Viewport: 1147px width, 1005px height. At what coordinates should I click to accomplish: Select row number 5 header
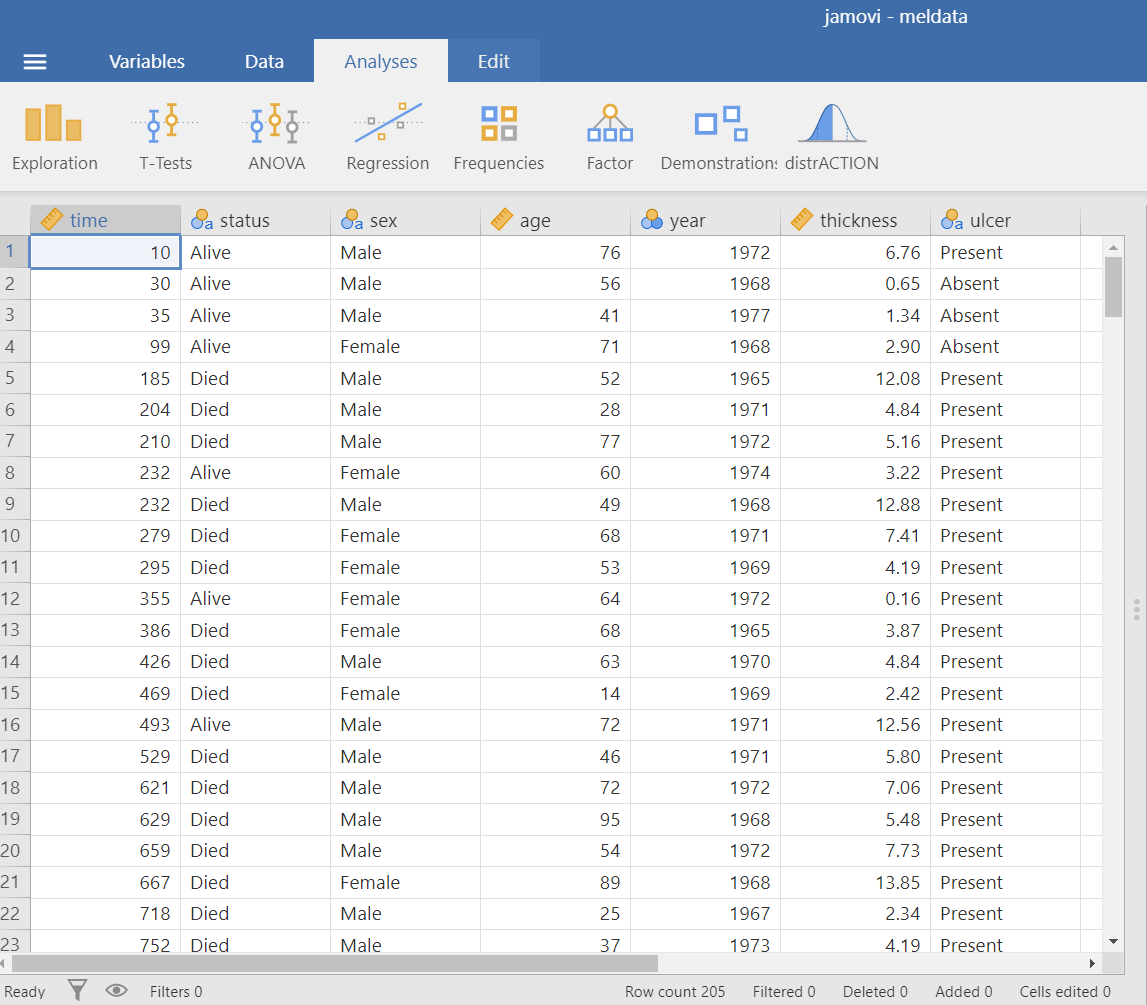[14, 379]
